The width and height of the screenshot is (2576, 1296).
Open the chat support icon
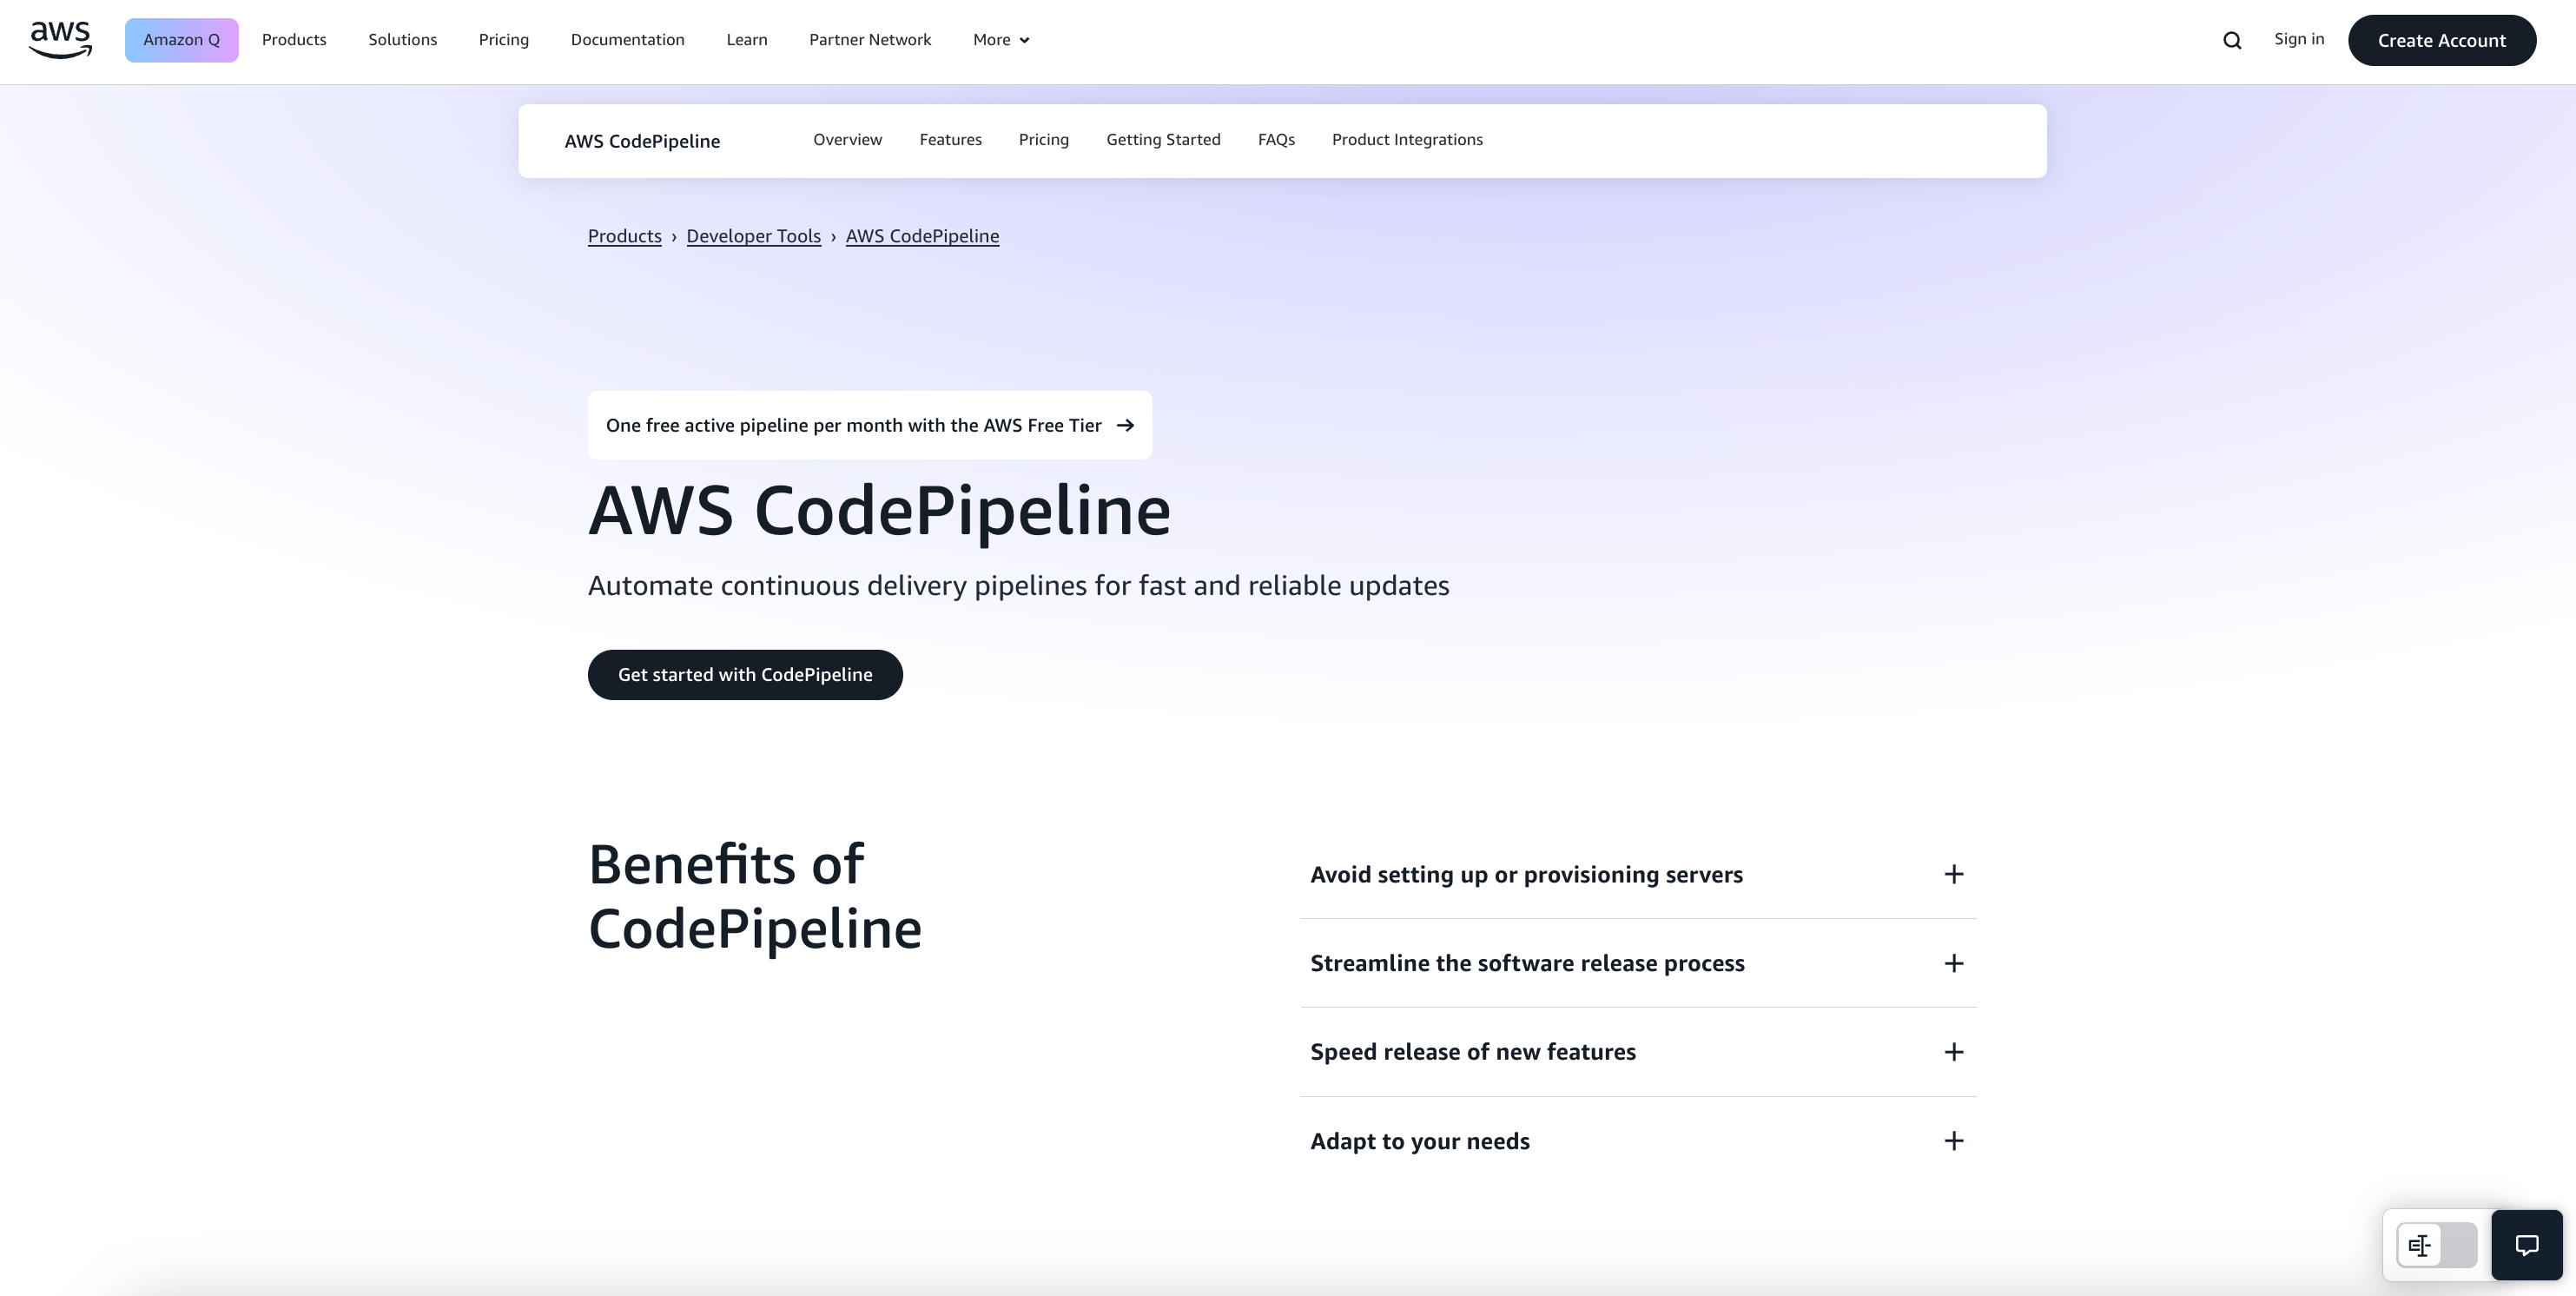tap(2527, 1245)
